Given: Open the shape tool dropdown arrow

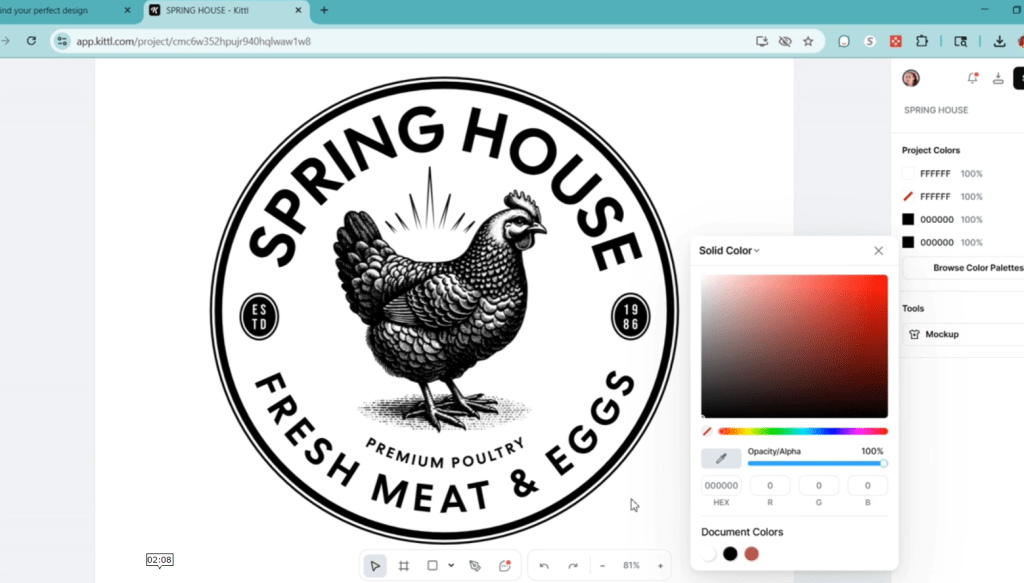Looking at the screenshot, I should click(451, 566).
